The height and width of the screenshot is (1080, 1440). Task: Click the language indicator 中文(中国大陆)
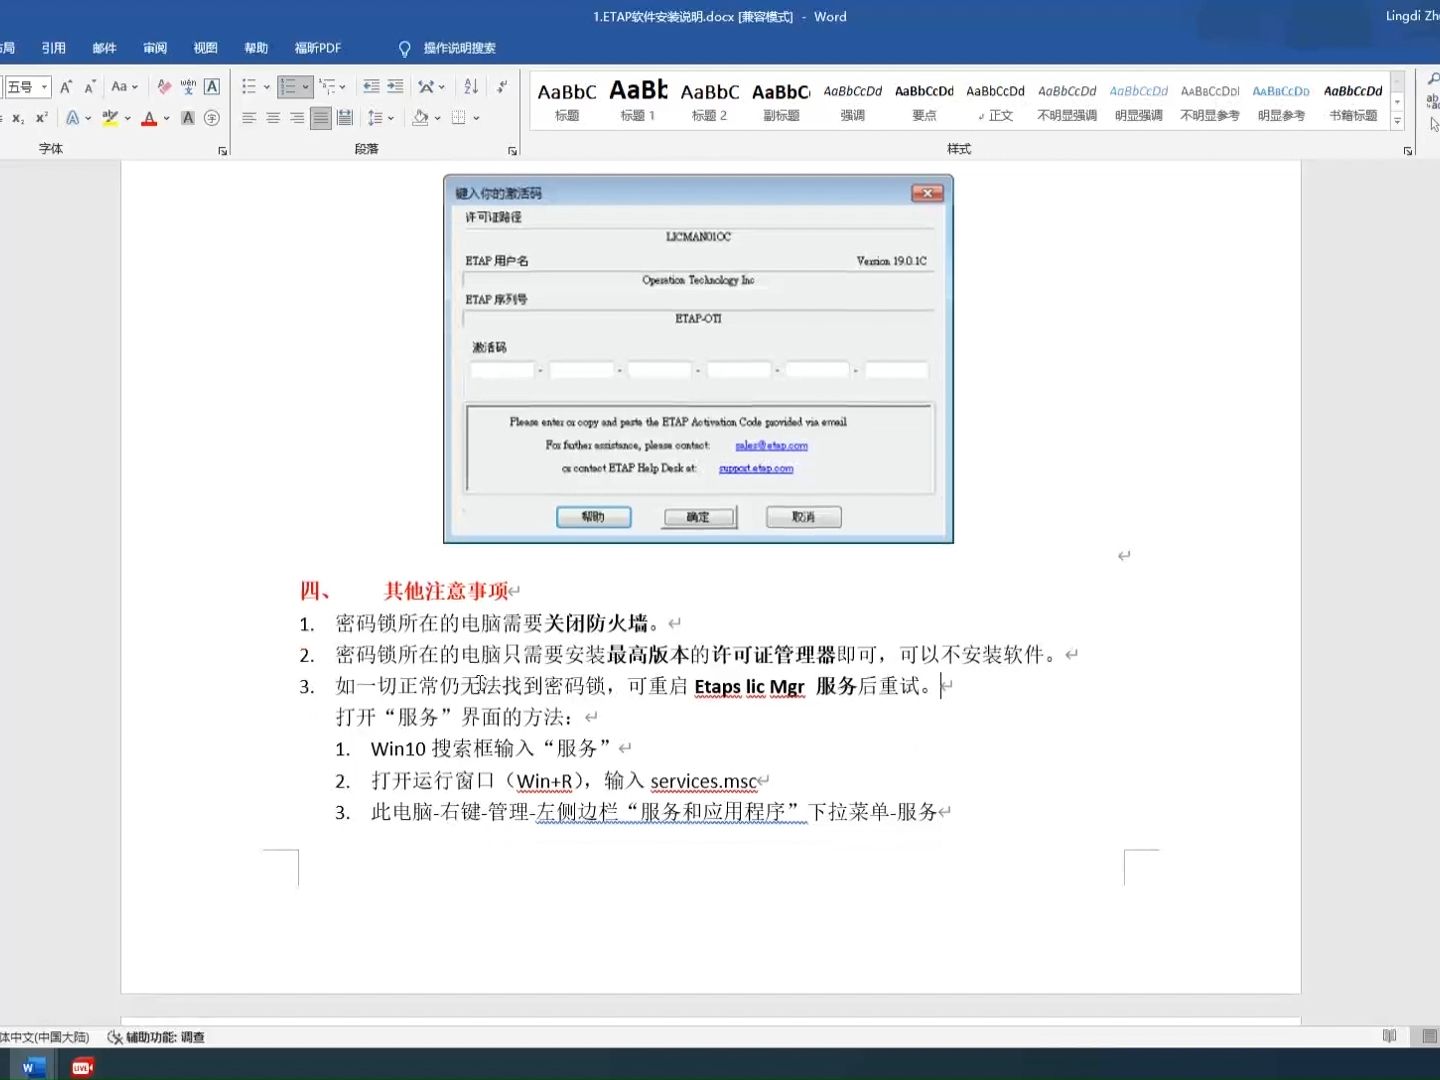click(x=45, y=1037)
